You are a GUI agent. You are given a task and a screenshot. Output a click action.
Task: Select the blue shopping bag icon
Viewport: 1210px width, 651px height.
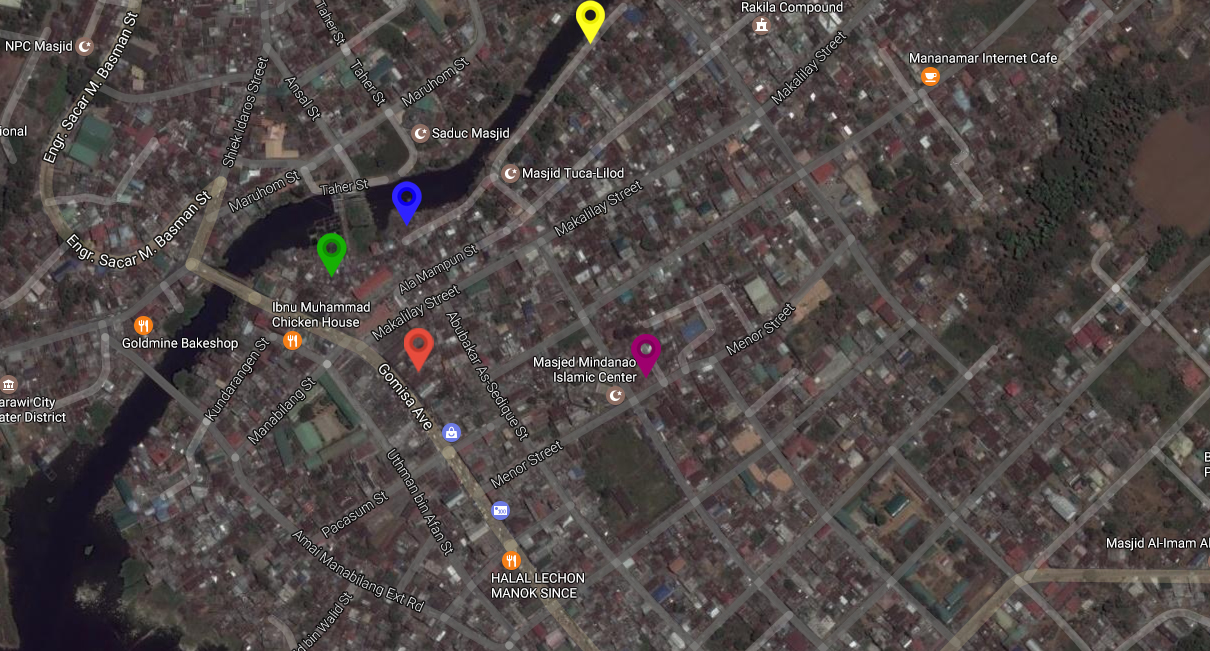(x=452, y=432)
